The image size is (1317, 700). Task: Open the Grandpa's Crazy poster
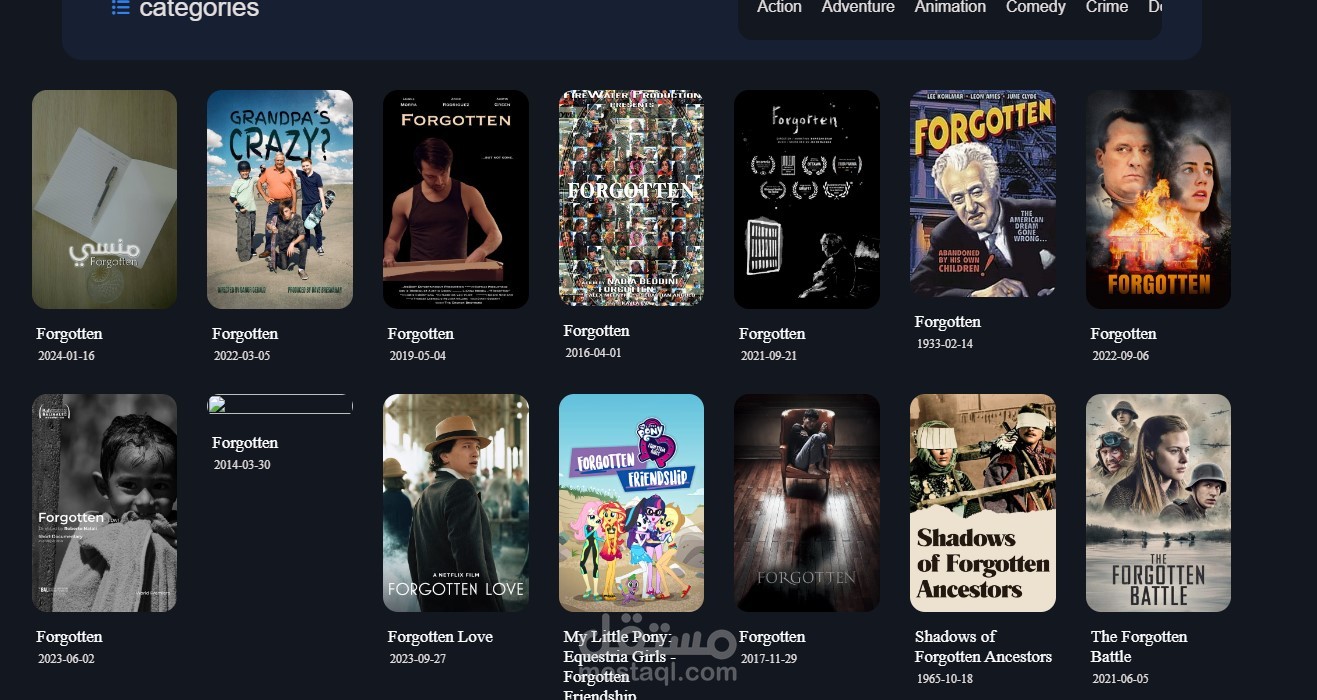[280, 199]
